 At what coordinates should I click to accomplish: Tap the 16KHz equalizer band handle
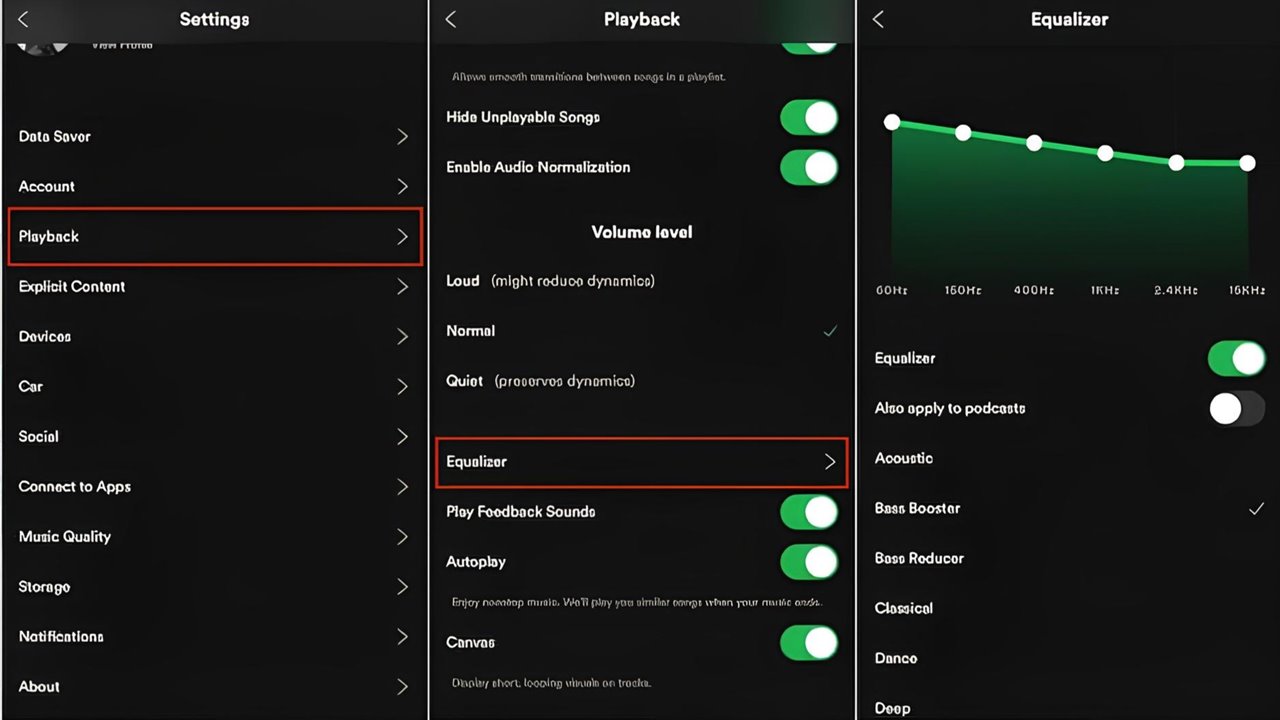click(x=1247, y=163)
